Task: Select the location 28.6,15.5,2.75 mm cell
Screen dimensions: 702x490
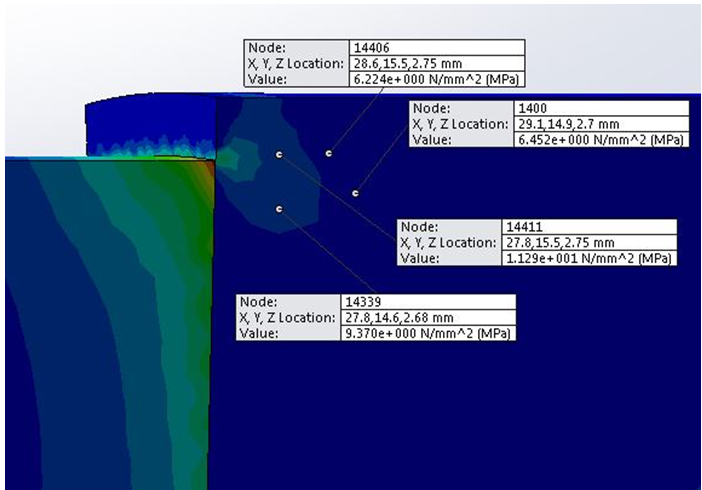Action: click(436, 63)
